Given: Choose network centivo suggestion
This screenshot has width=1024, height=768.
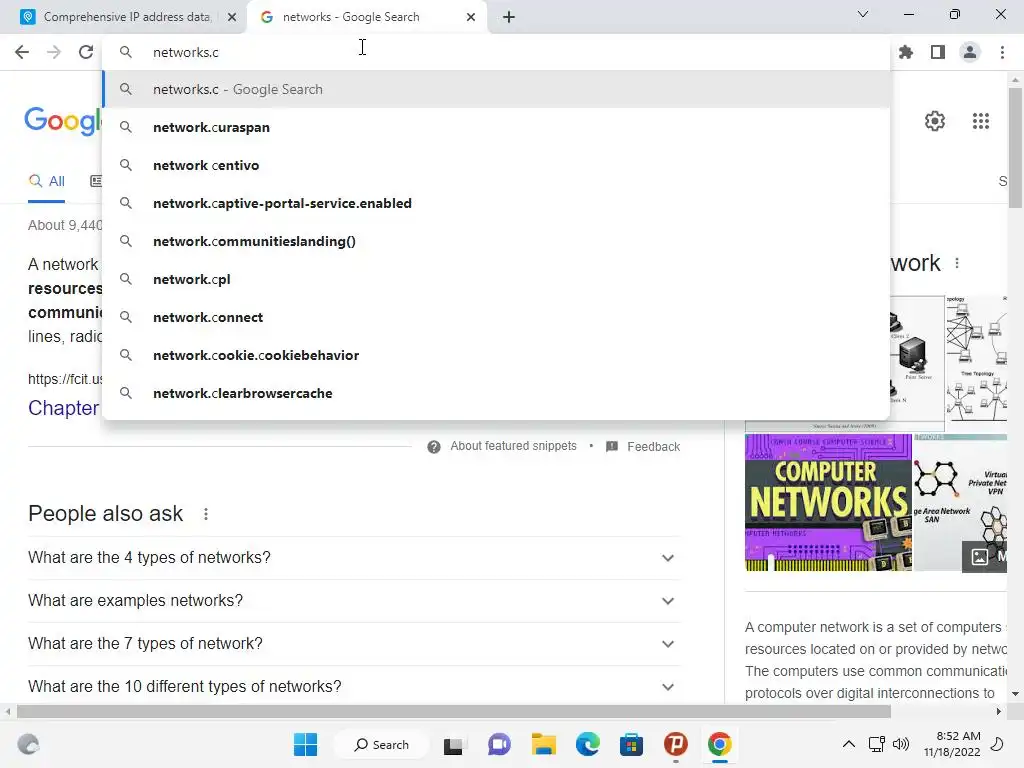Looking at the screenshot, I should (496, 165).
